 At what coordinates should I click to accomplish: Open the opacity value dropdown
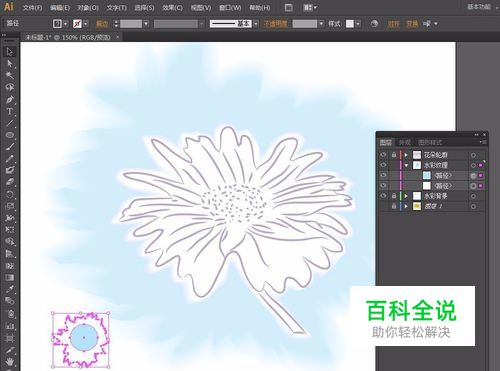click(321, 24)
